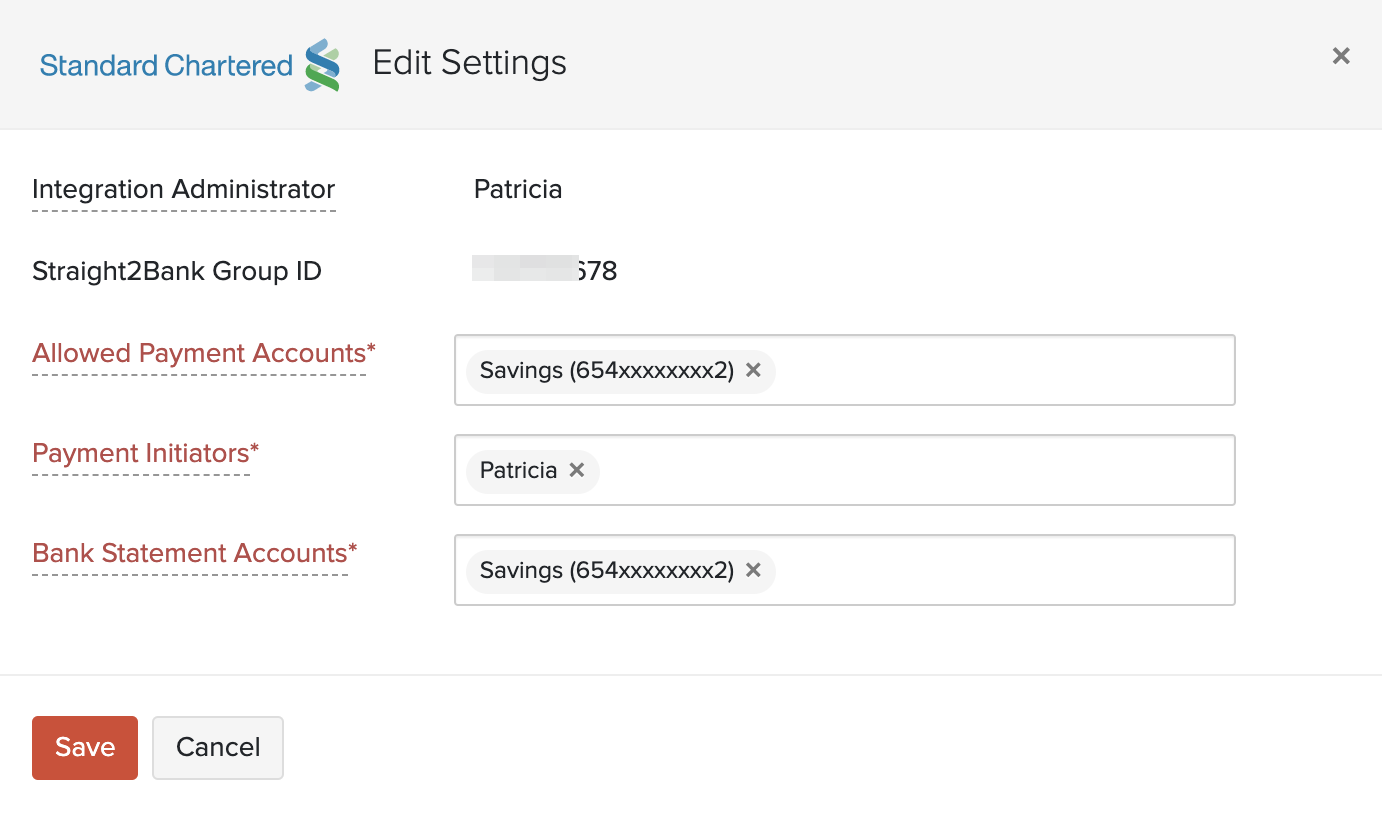Remove Savings account from Allowed Payment Accounts
The image size is (1382, 814).
(x=753, y=370)
